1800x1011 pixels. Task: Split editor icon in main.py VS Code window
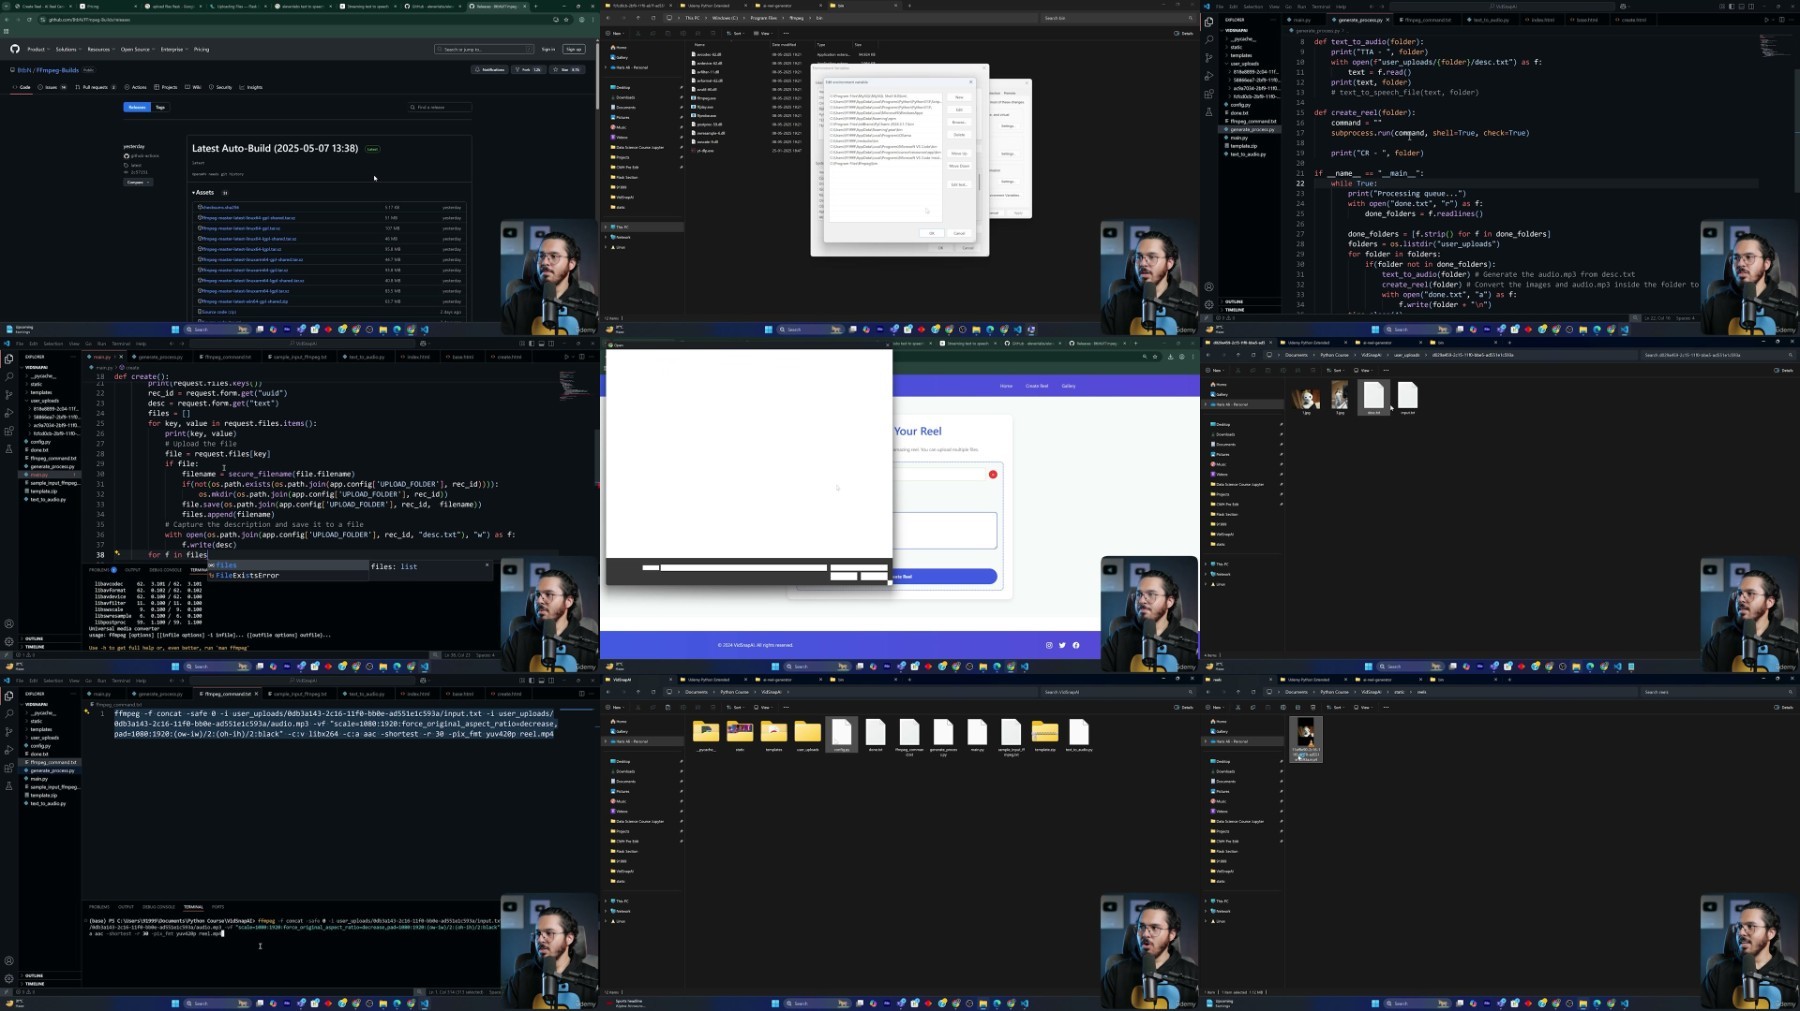(582, 357)
